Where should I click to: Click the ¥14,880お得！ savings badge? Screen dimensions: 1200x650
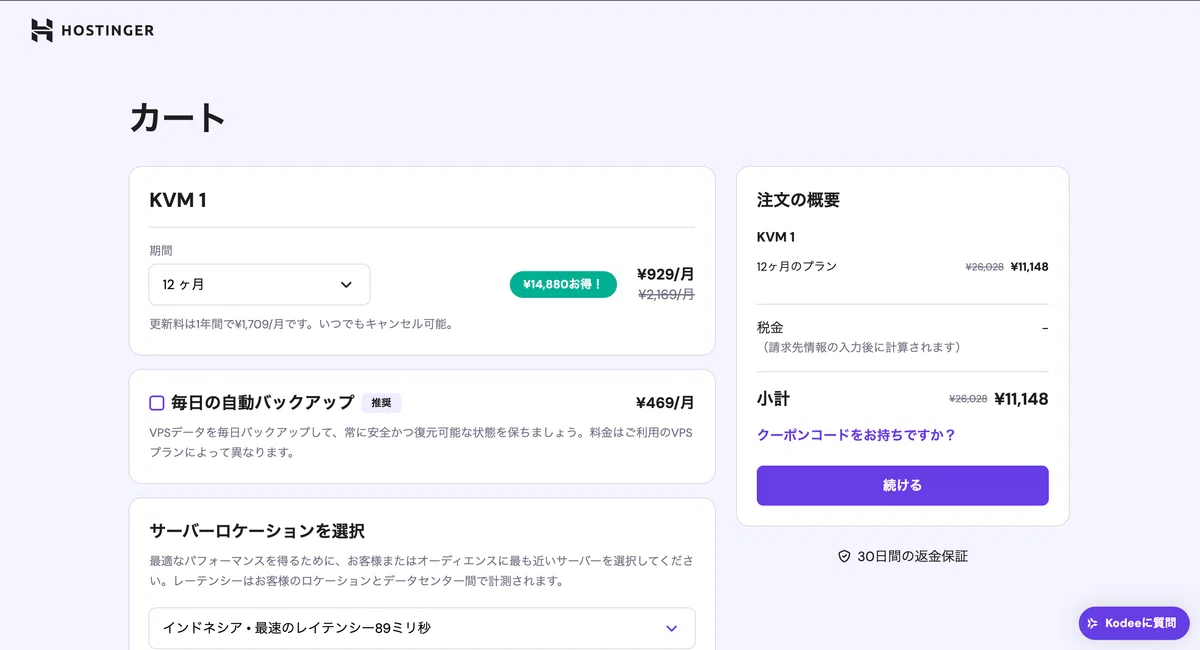tap(563, 285)
